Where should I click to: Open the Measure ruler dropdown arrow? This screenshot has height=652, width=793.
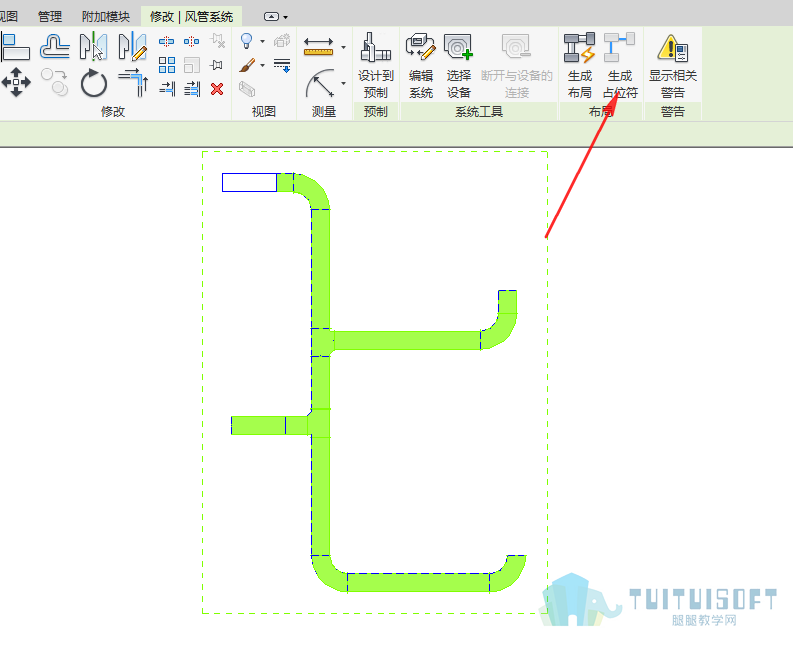(x=343, y=48)
